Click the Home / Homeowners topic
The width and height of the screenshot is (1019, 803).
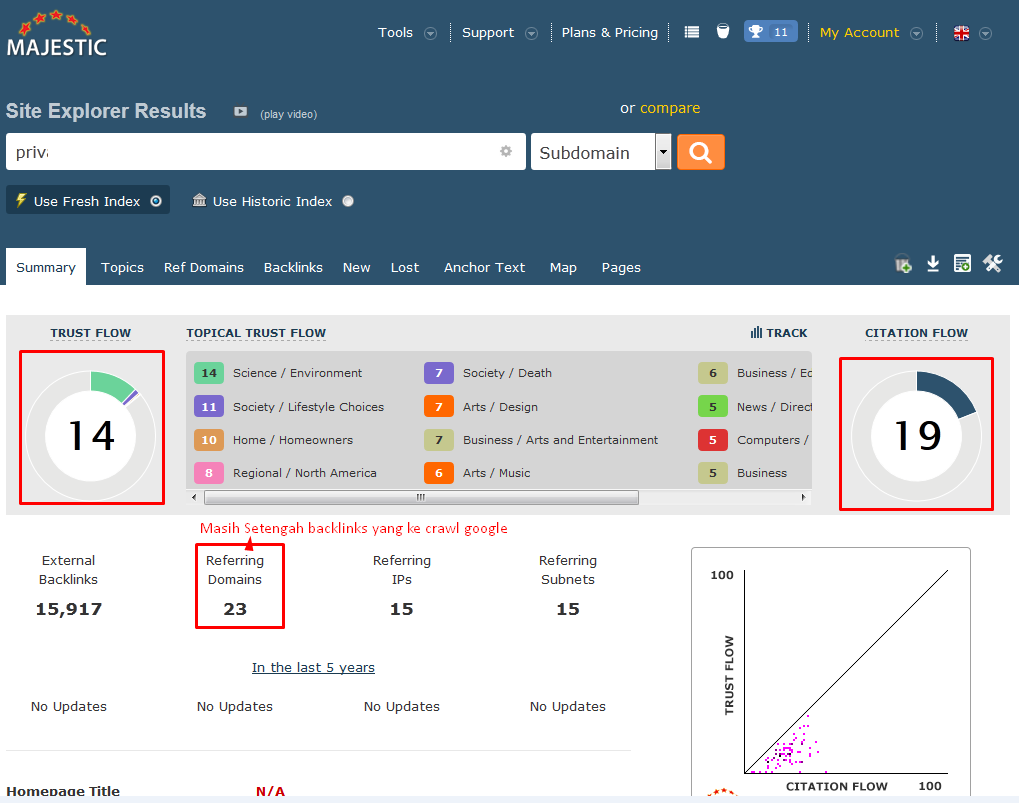pyautogui.click(x=293, y=440)
